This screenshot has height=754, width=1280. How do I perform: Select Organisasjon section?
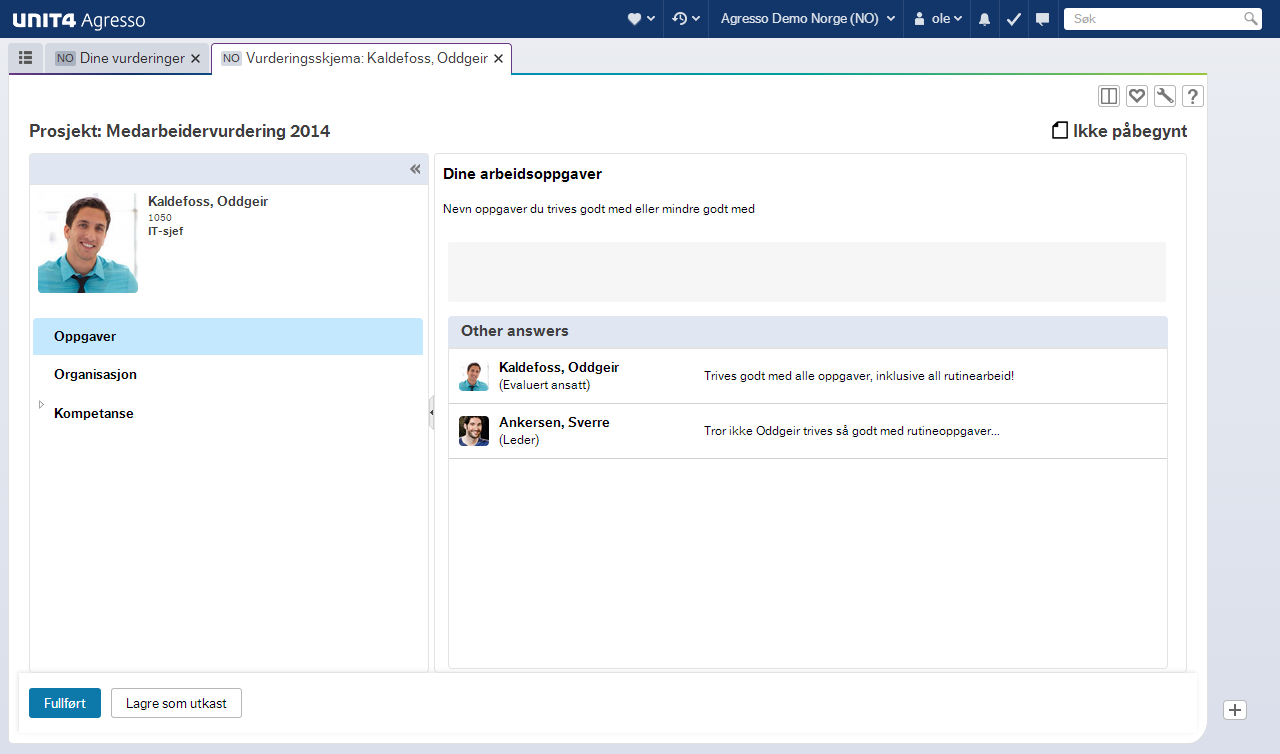tap(228, 375)
